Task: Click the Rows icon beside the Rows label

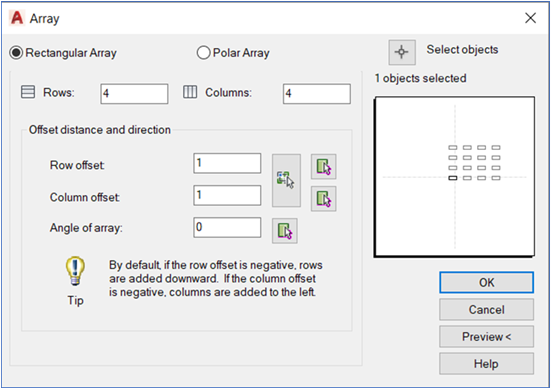Action: pos(28,92)
